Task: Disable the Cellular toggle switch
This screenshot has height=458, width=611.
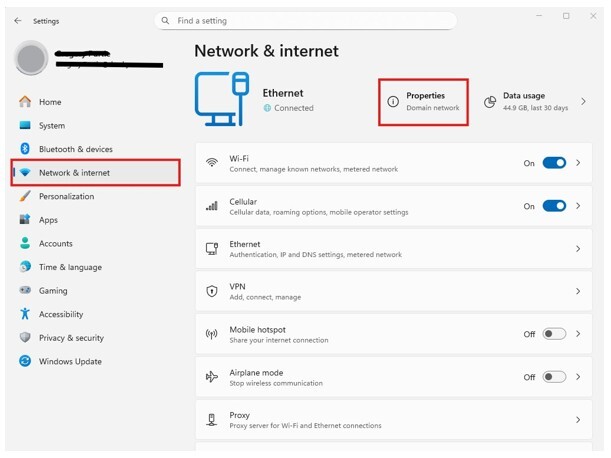Action: coord(554,206)
